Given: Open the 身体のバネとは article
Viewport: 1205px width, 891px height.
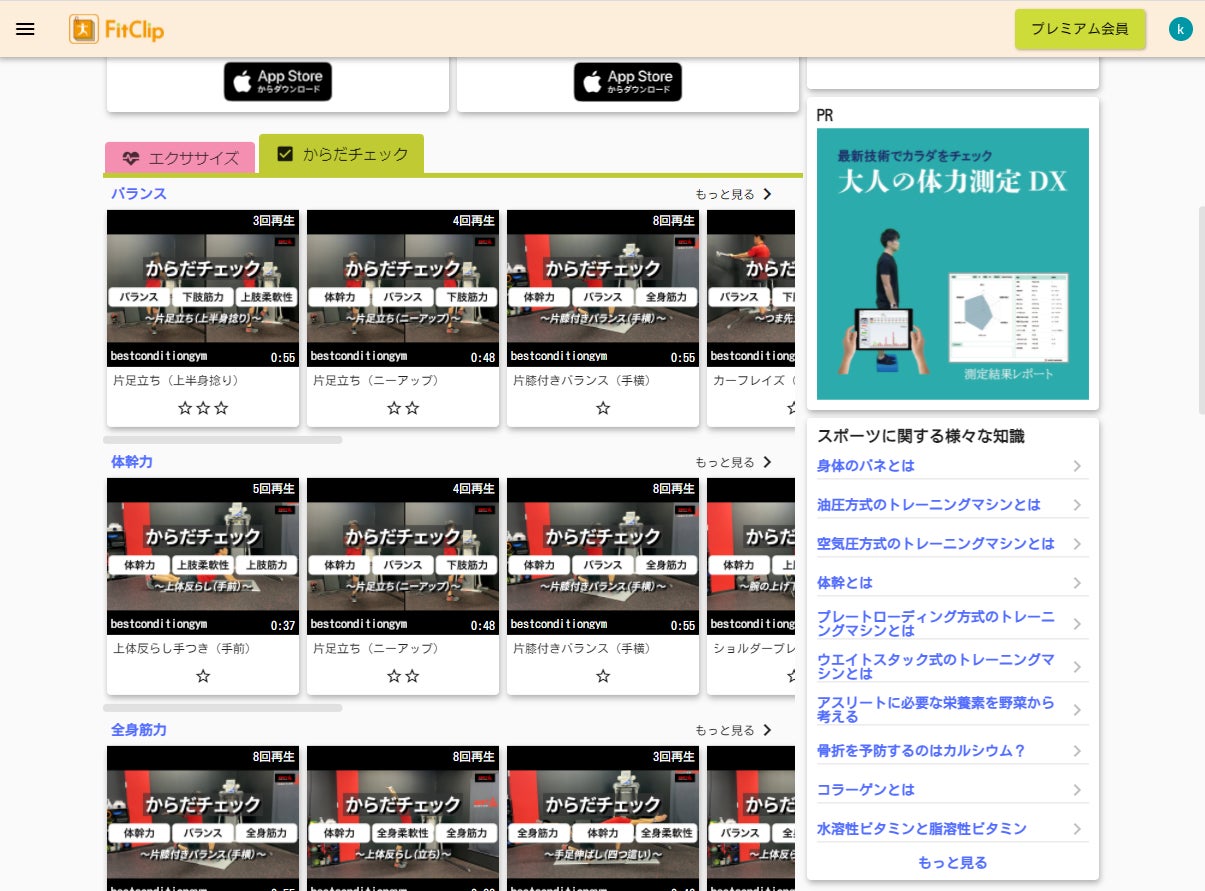Looking at the screenshot, I should coord(866,466).
